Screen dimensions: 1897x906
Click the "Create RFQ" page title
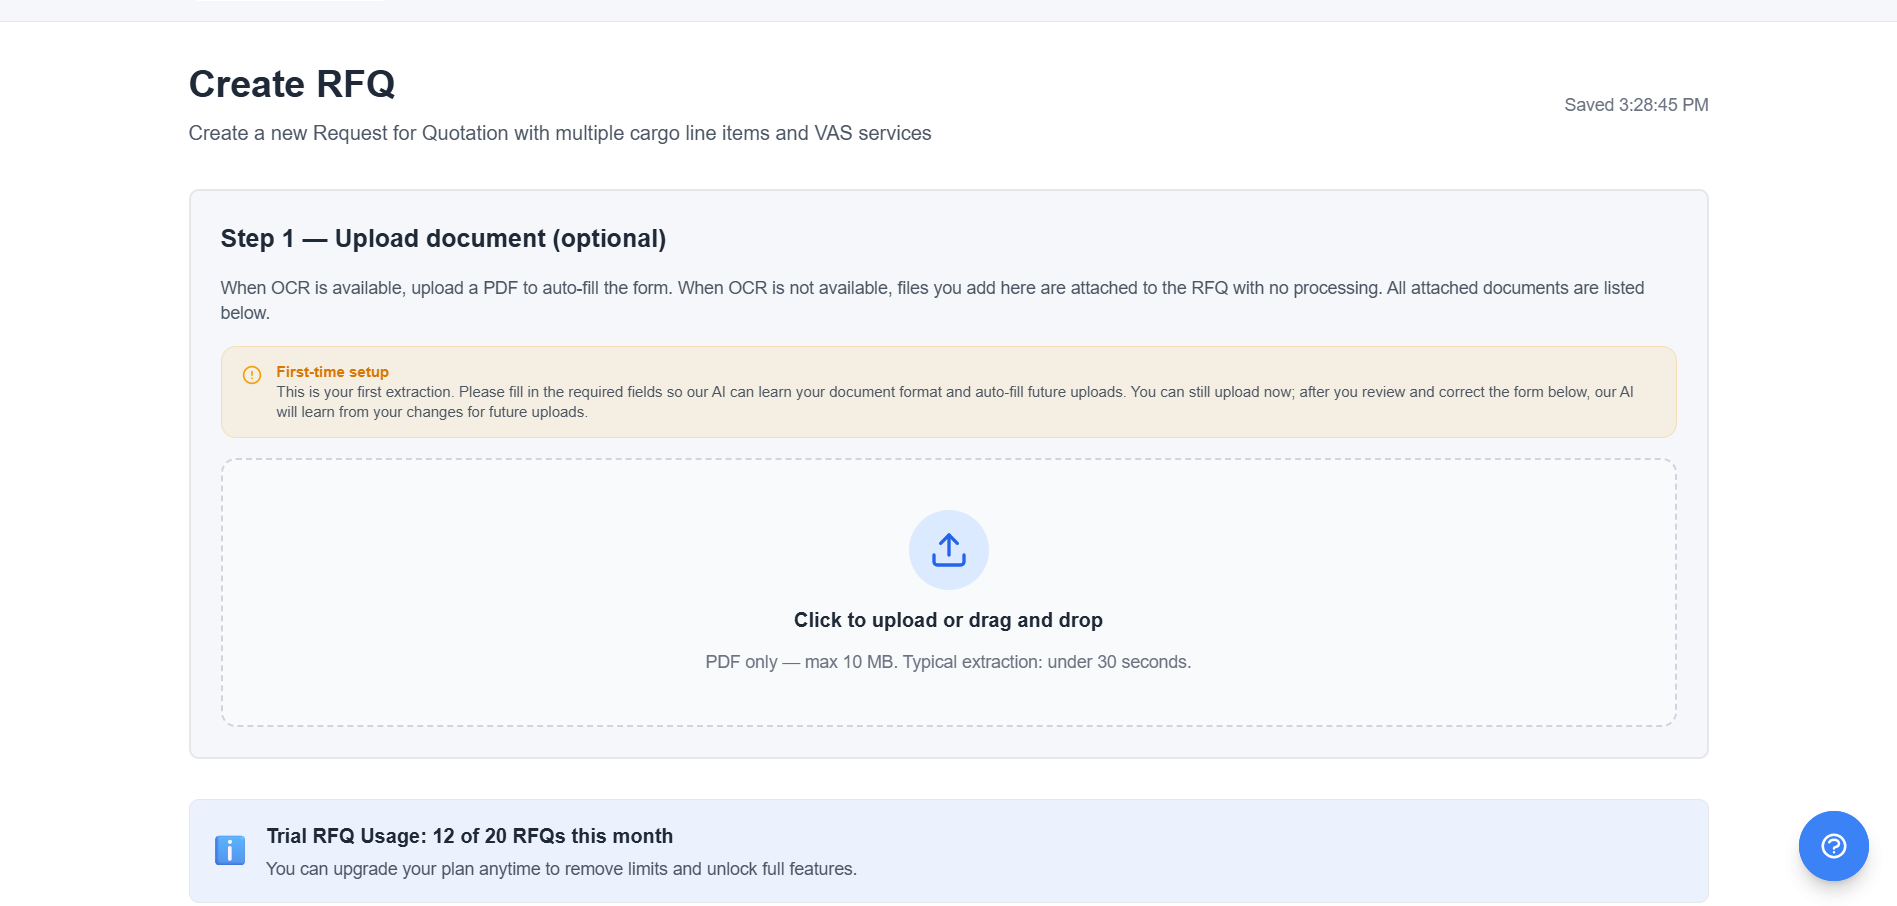[292, 85]
